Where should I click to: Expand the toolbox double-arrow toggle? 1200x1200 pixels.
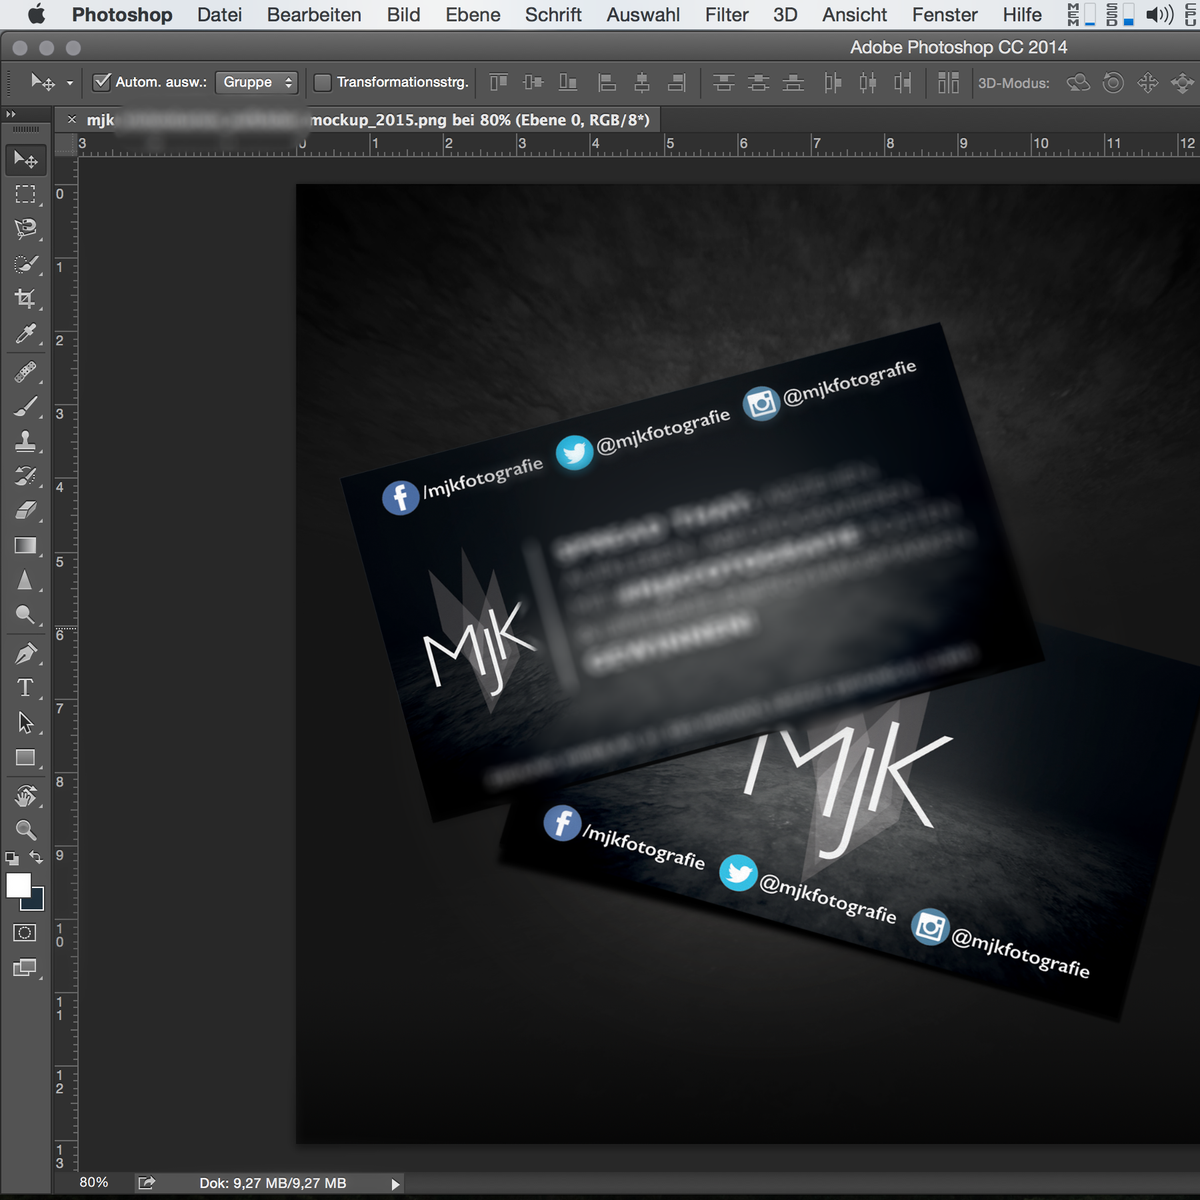pos(11,114)
